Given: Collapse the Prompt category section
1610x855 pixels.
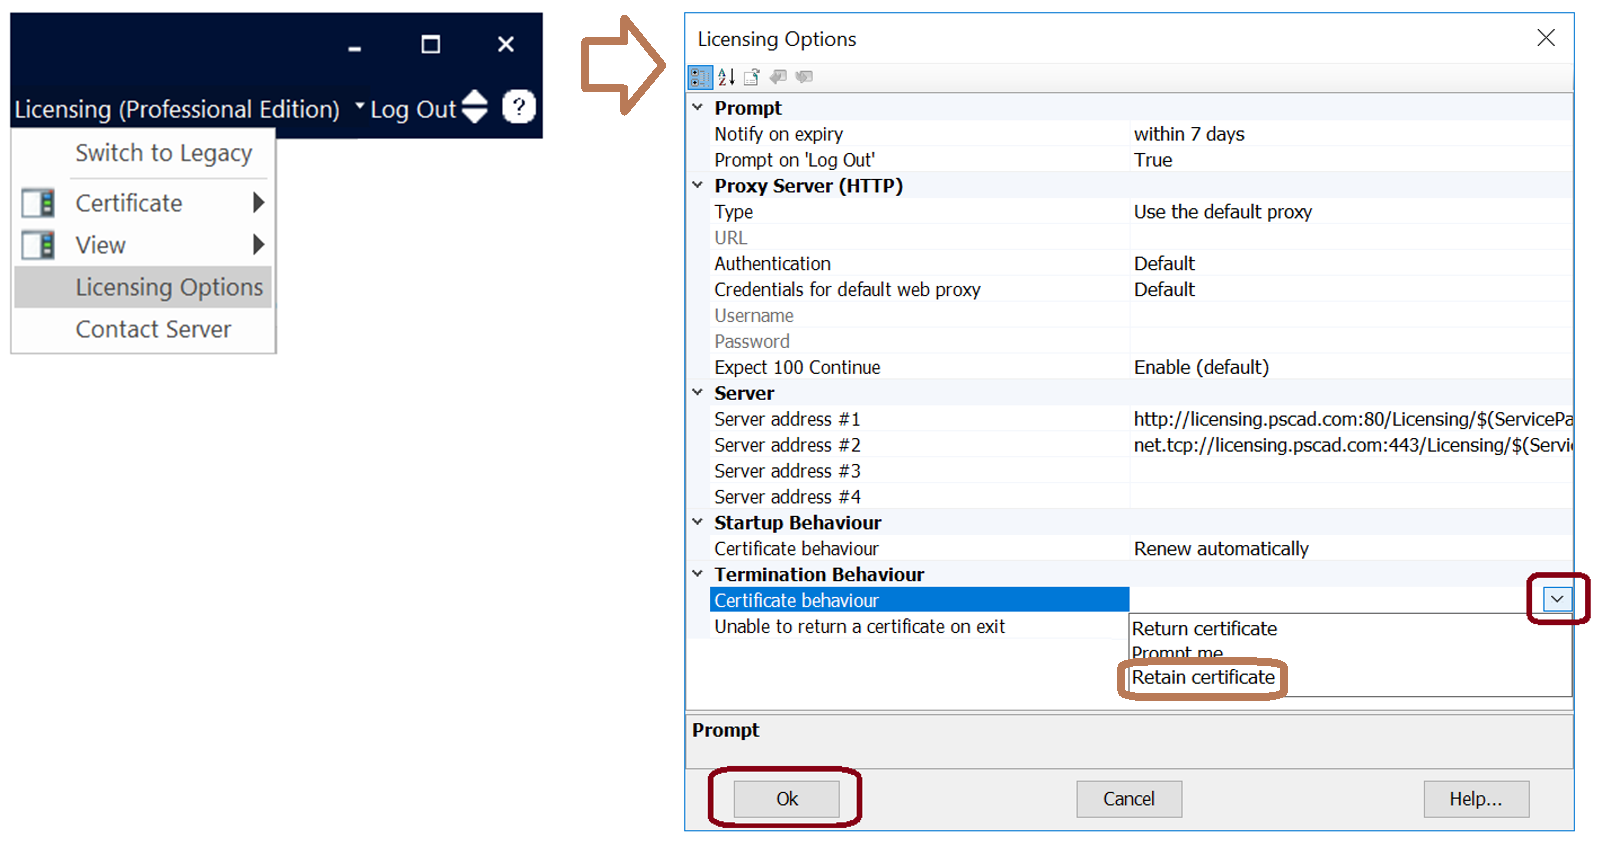Looking at the screenshot, I should (698, 107).
